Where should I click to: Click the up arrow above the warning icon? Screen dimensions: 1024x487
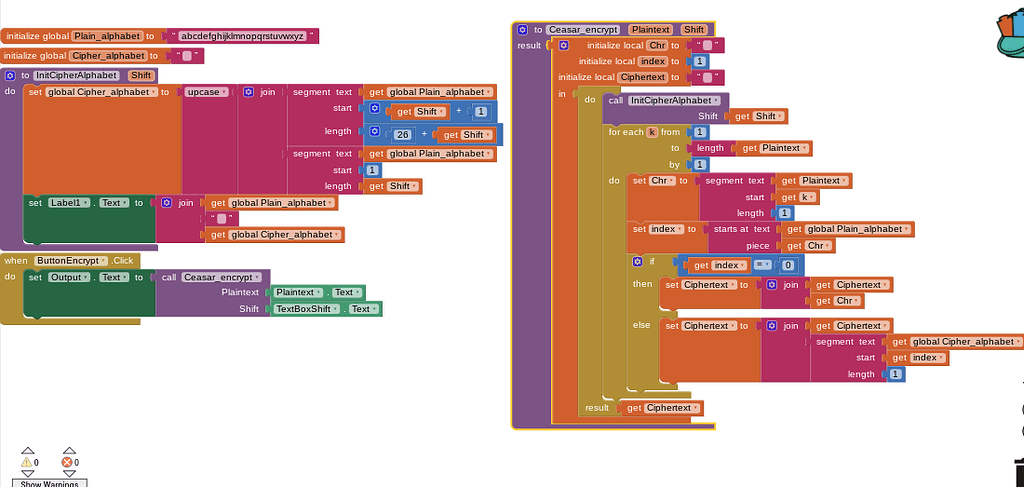click(27, 450)
